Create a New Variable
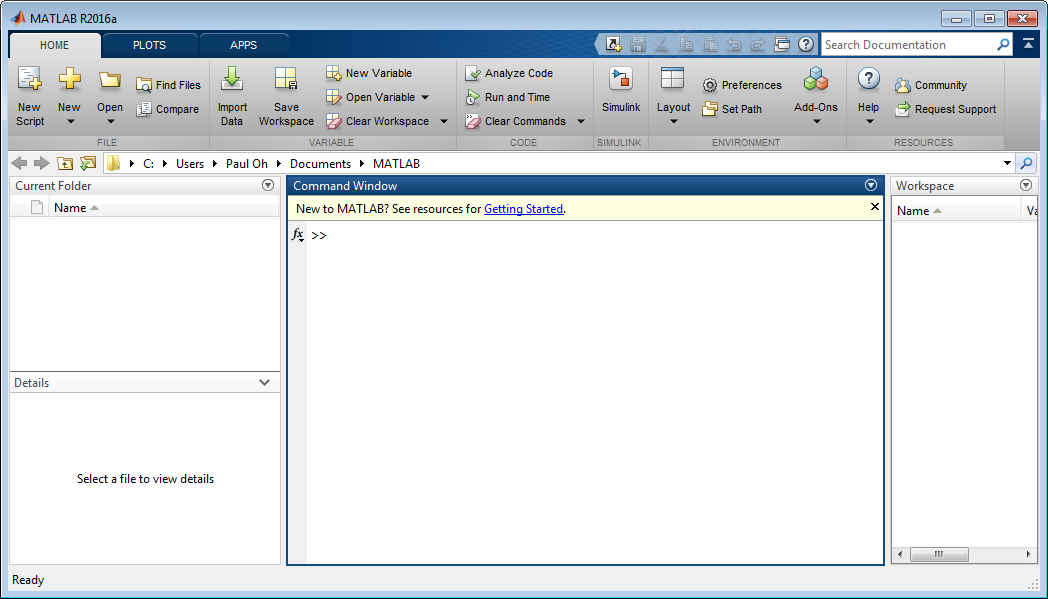The height and width of the screenshot is (599, 1048). (369, 73)
